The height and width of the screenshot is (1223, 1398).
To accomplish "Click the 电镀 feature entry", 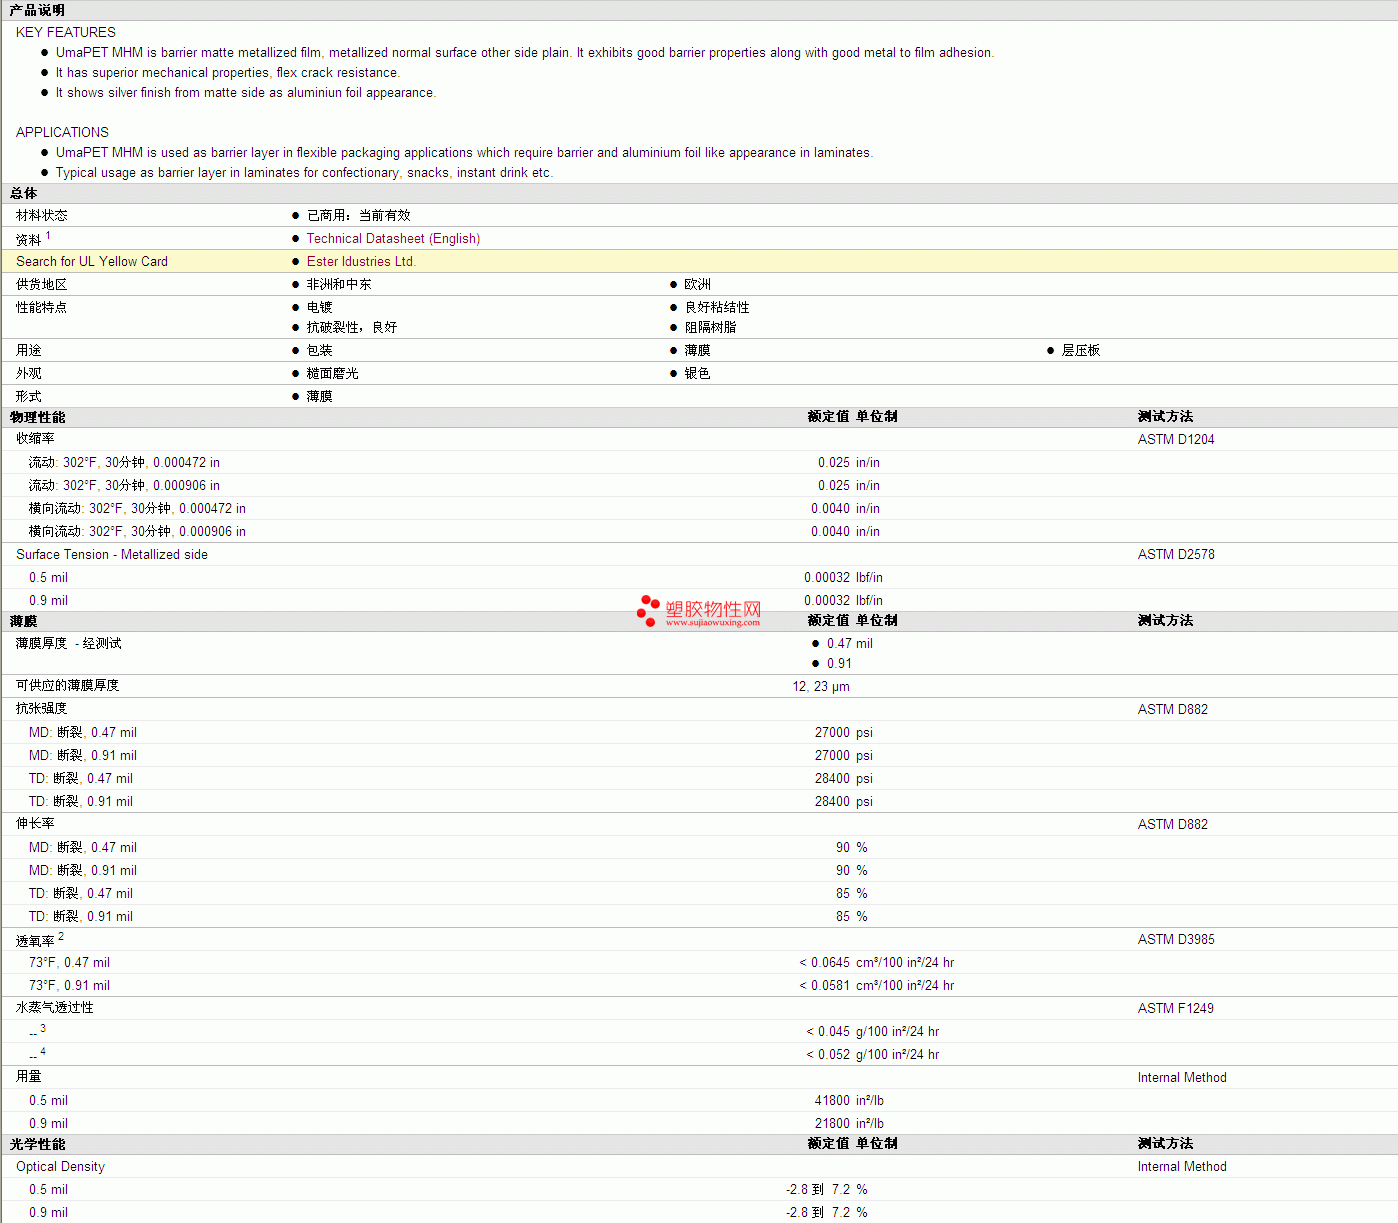I will click(x=320, y=308).
